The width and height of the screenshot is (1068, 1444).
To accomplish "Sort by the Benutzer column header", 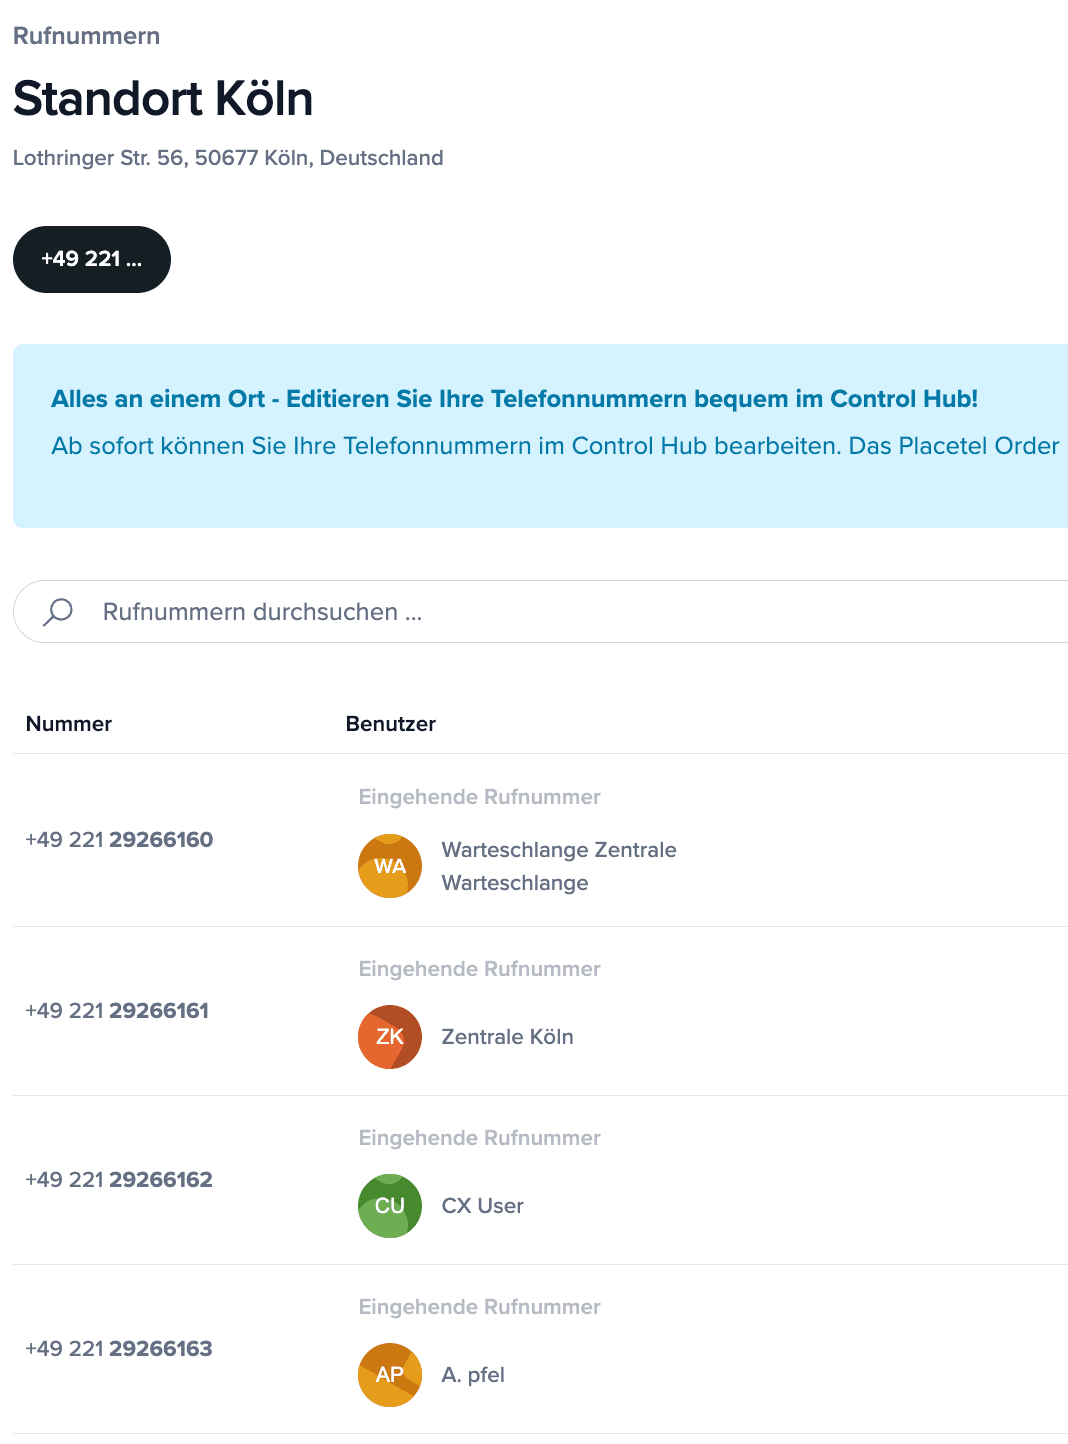I will point(391,724).
